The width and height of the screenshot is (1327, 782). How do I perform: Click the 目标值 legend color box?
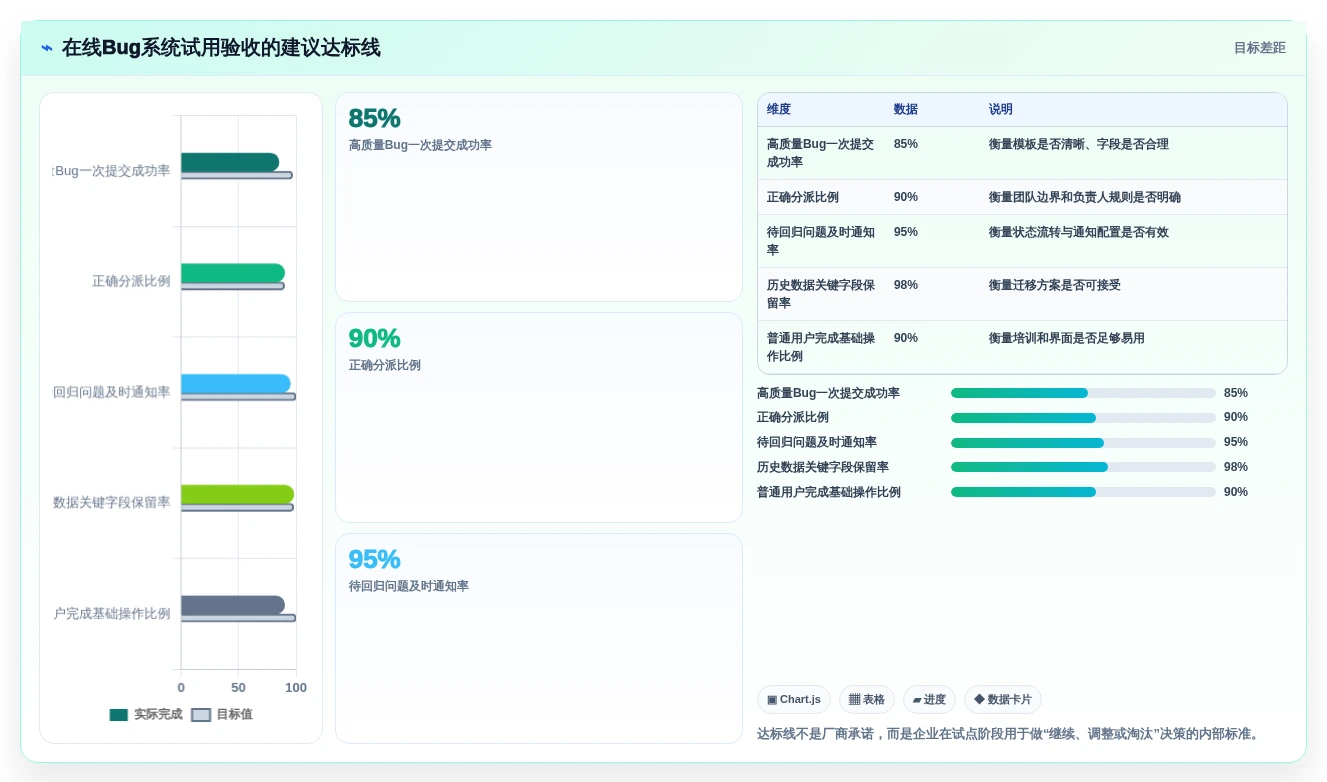(x=201, y=715)
